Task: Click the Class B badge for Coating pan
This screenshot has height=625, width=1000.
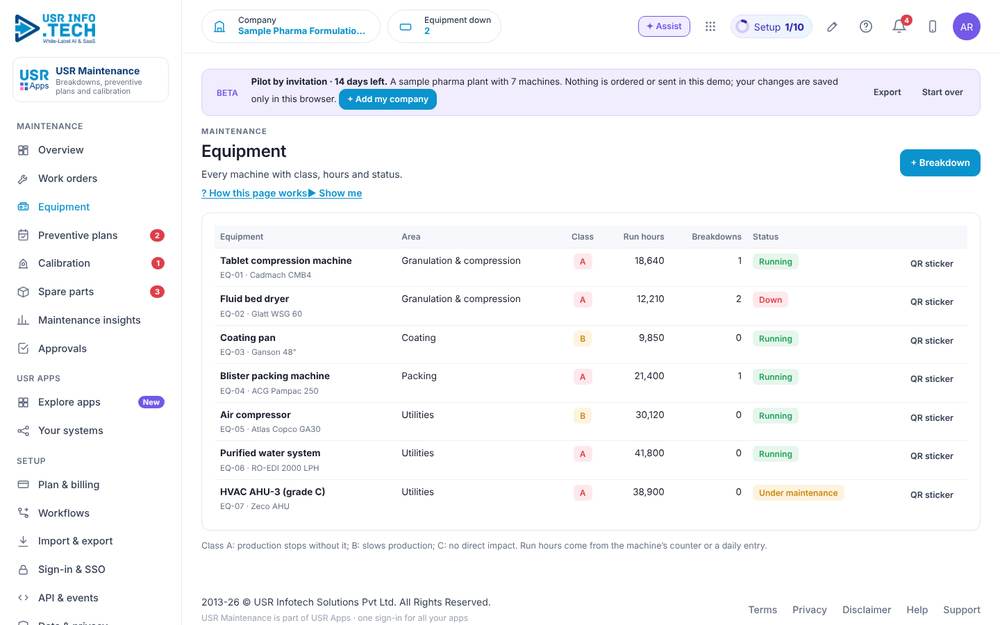Action: [x=582, y=339]
